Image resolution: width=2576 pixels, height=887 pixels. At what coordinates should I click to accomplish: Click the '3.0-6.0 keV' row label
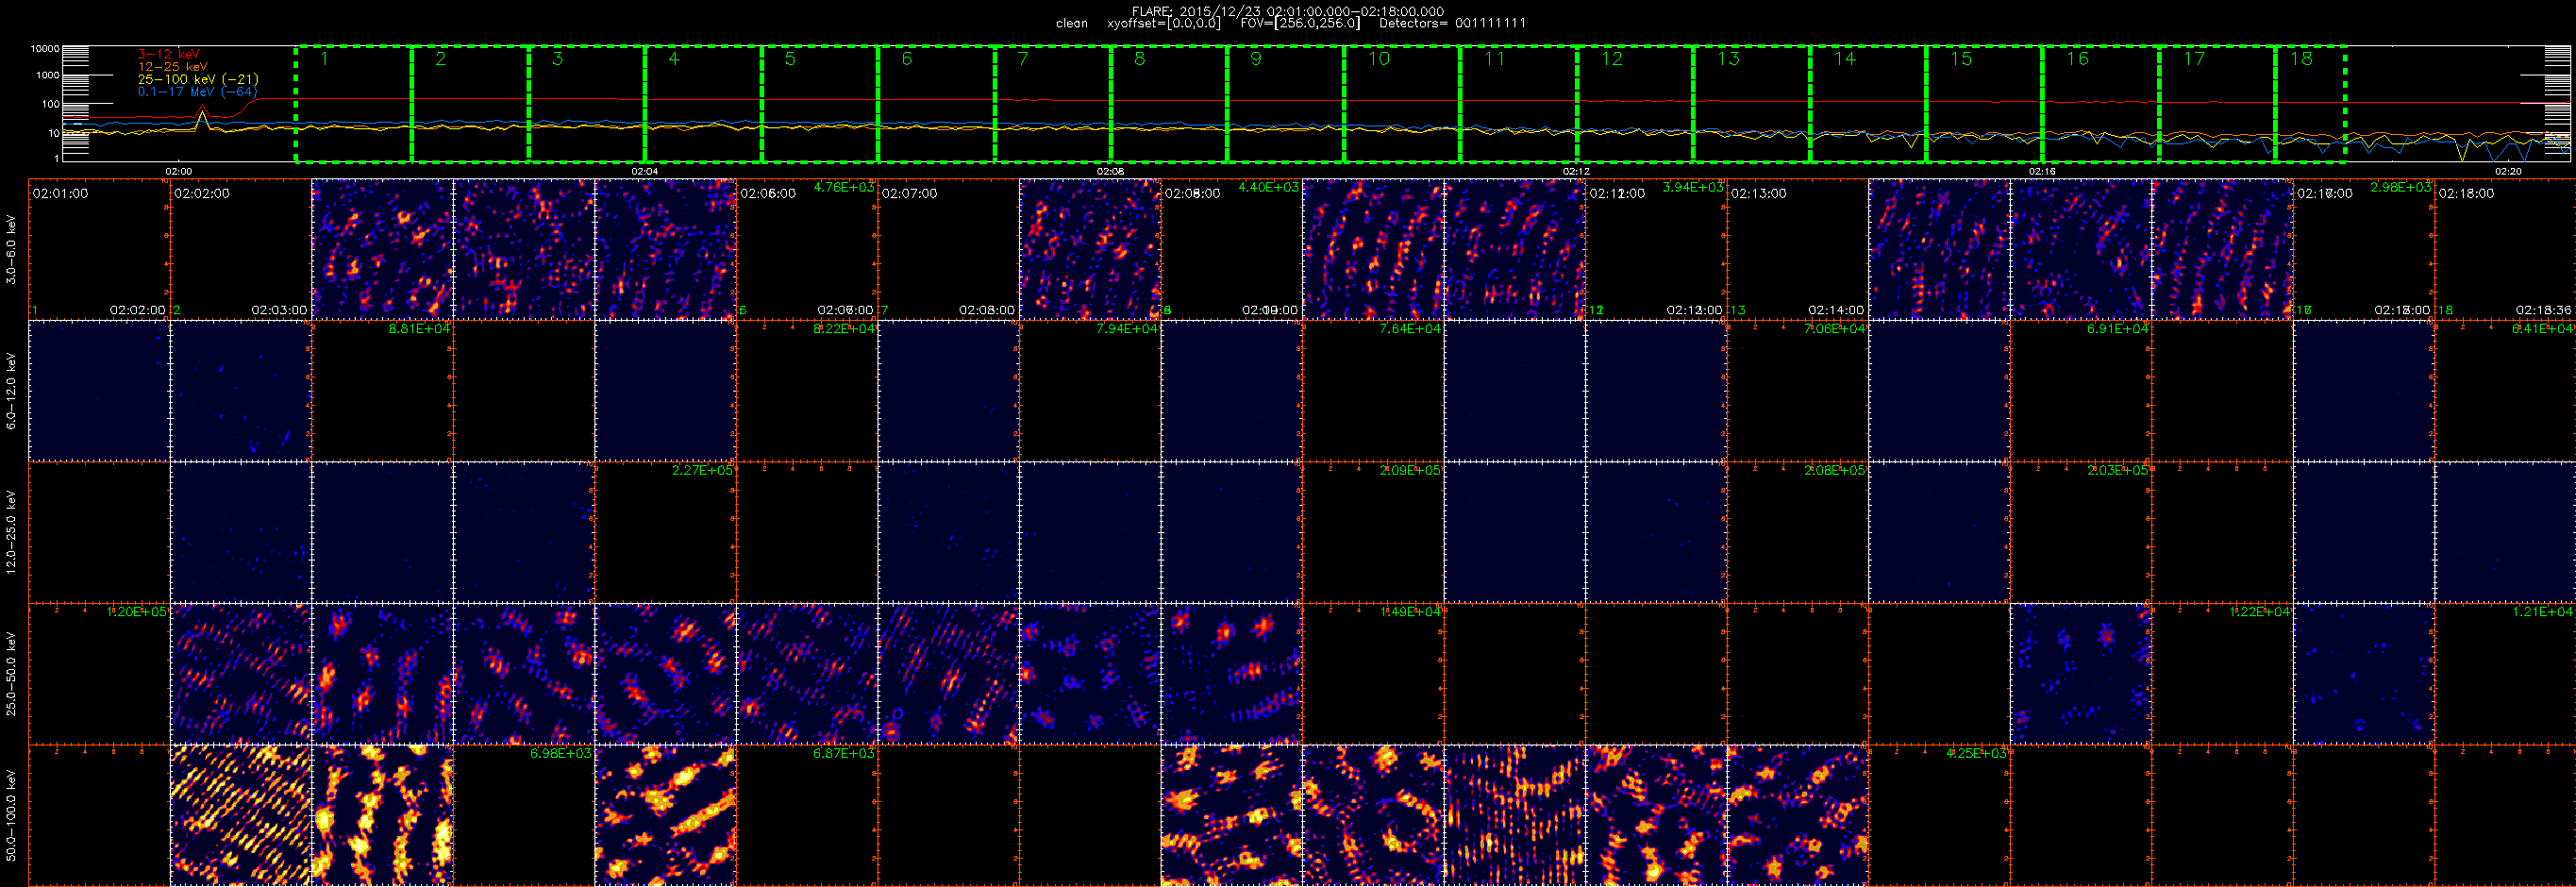click(11, 250)
